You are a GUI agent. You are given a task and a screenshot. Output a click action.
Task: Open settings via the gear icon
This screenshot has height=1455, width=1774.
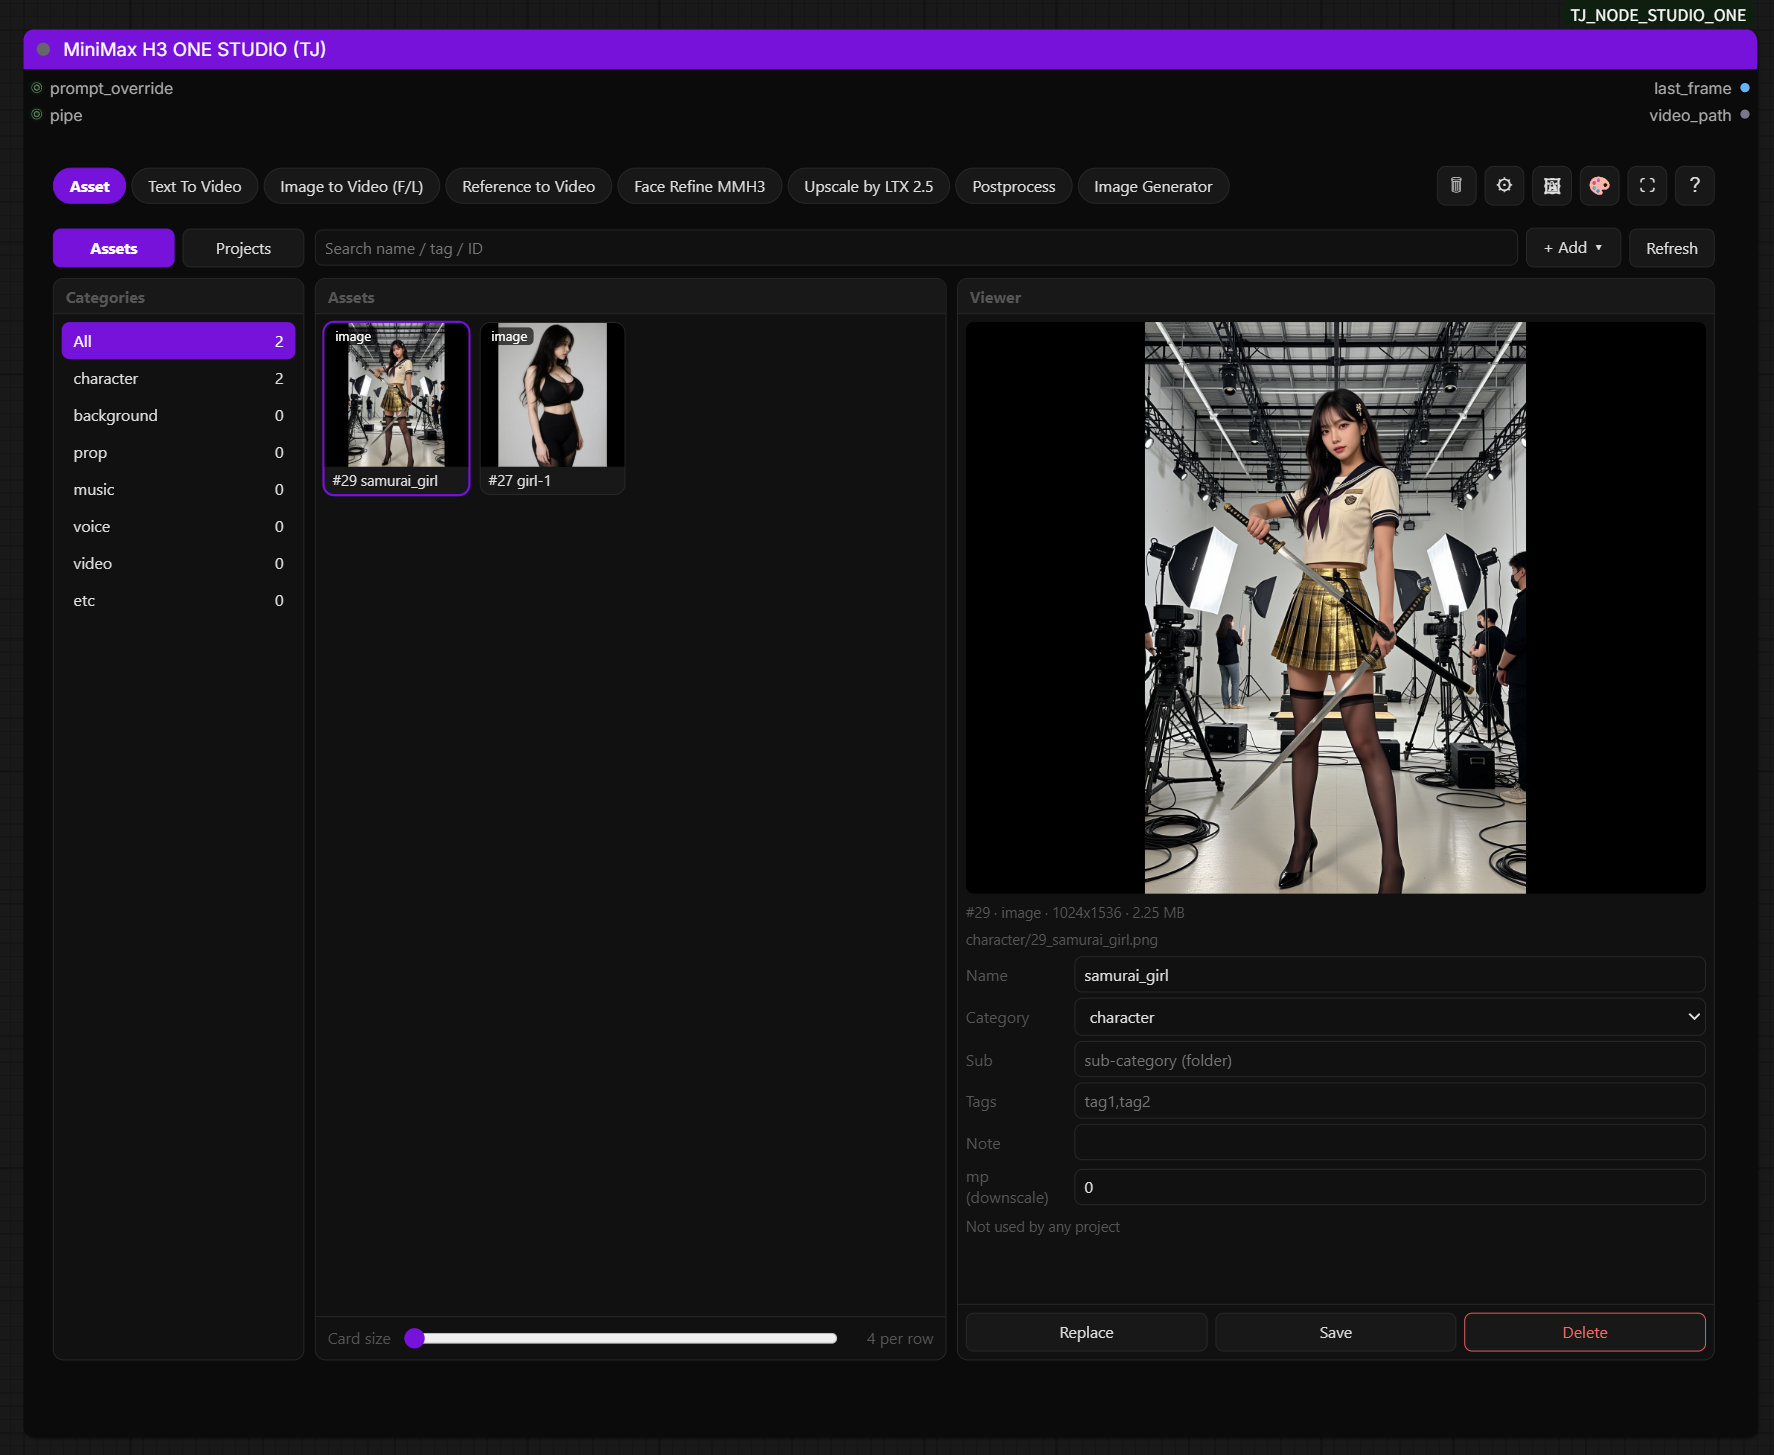(1504, 186)
